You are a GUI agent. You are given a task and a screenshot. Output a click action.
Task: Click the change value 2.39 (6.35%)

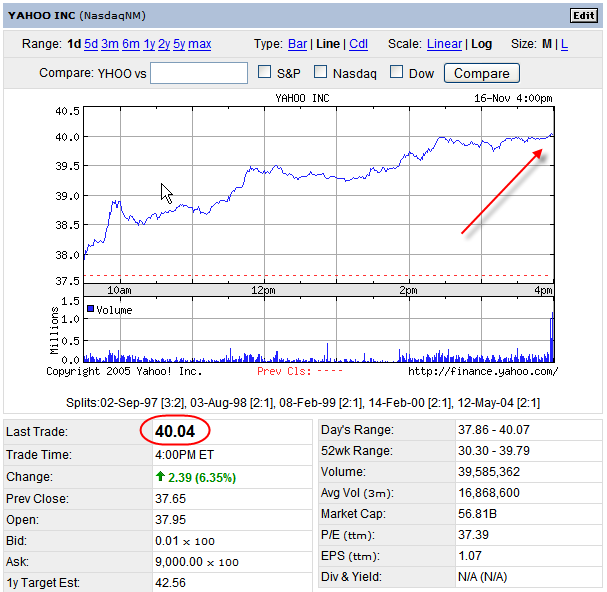(202, 477)
